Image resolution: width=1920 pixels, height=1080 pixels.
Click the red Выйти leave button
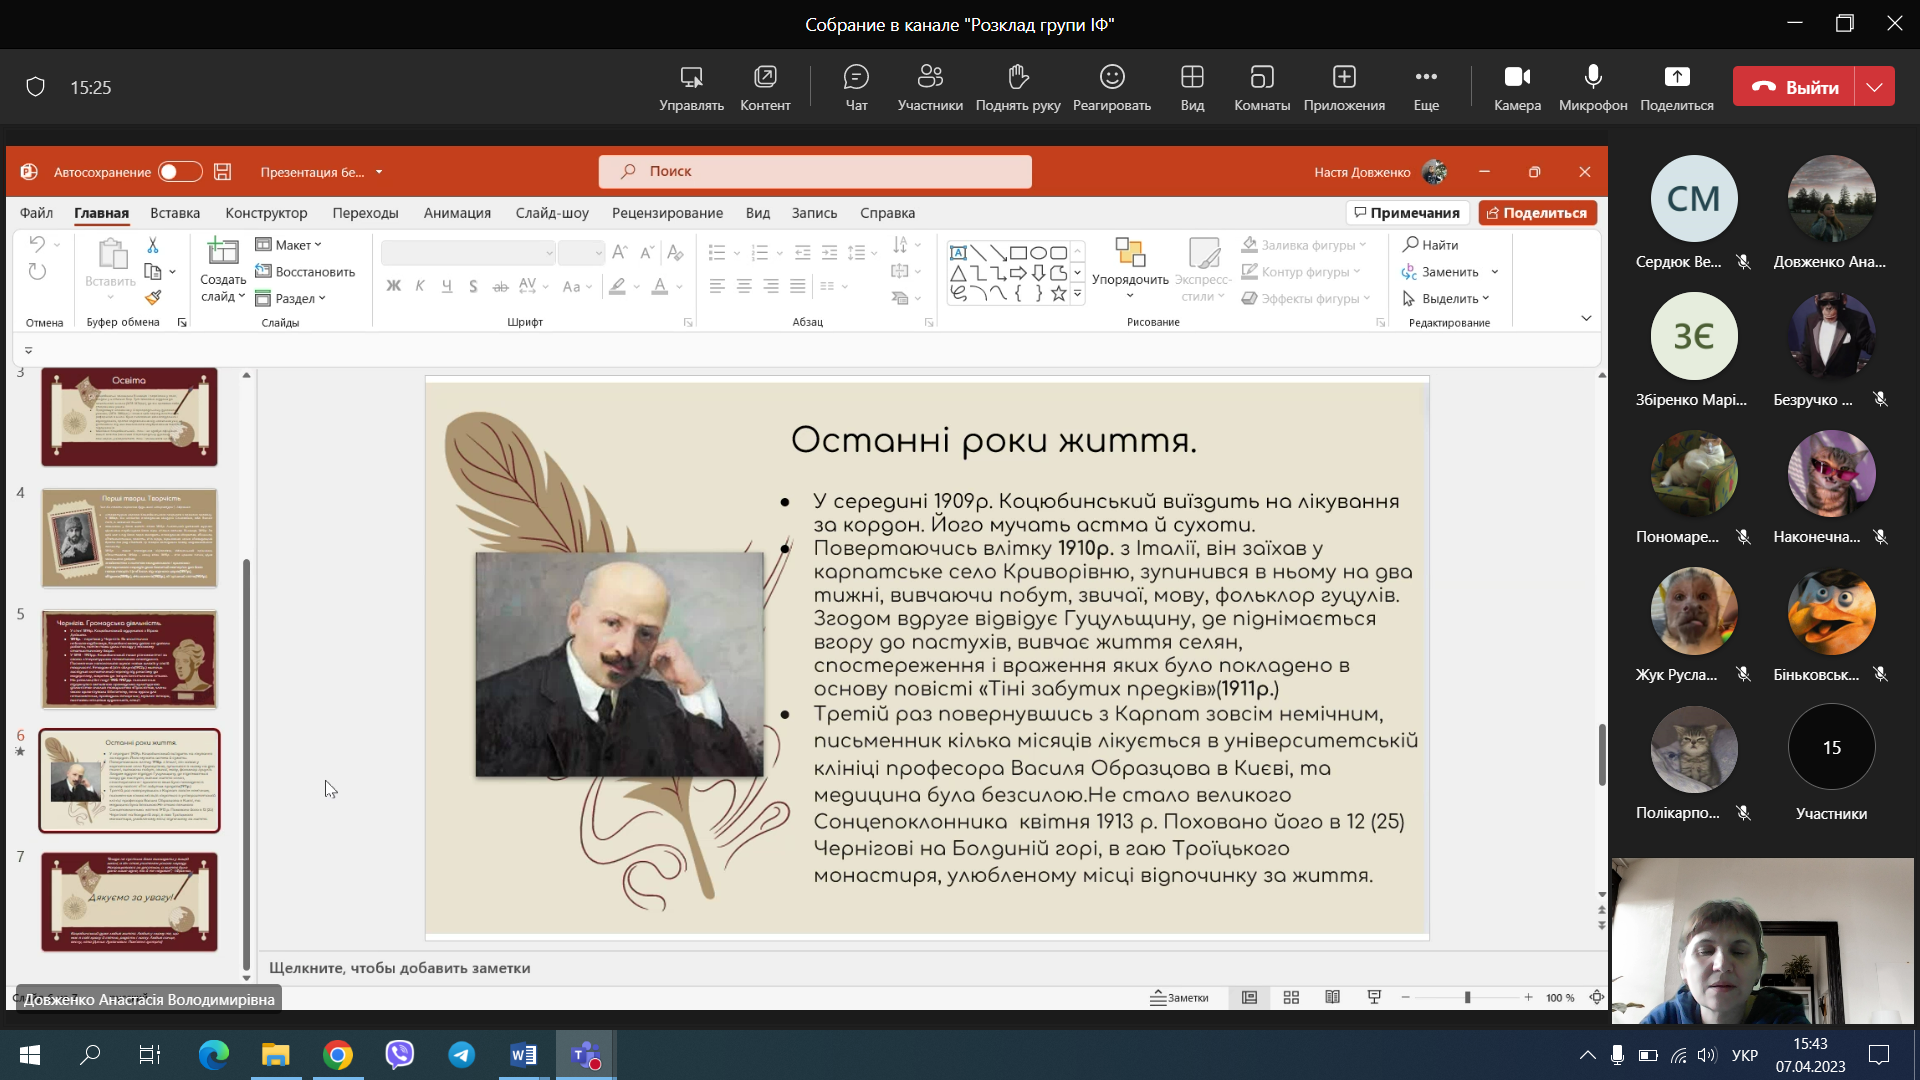pos(1794,87)
